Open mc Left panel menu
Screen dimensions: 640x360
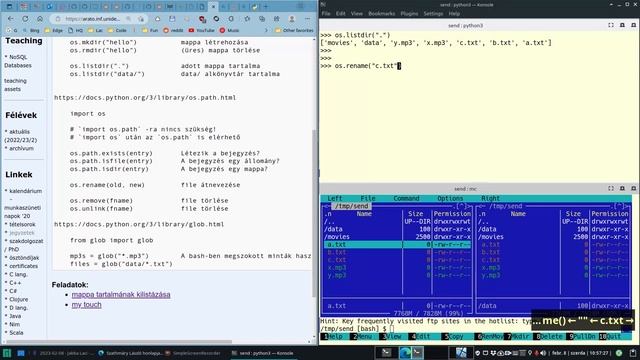[335, 198]
